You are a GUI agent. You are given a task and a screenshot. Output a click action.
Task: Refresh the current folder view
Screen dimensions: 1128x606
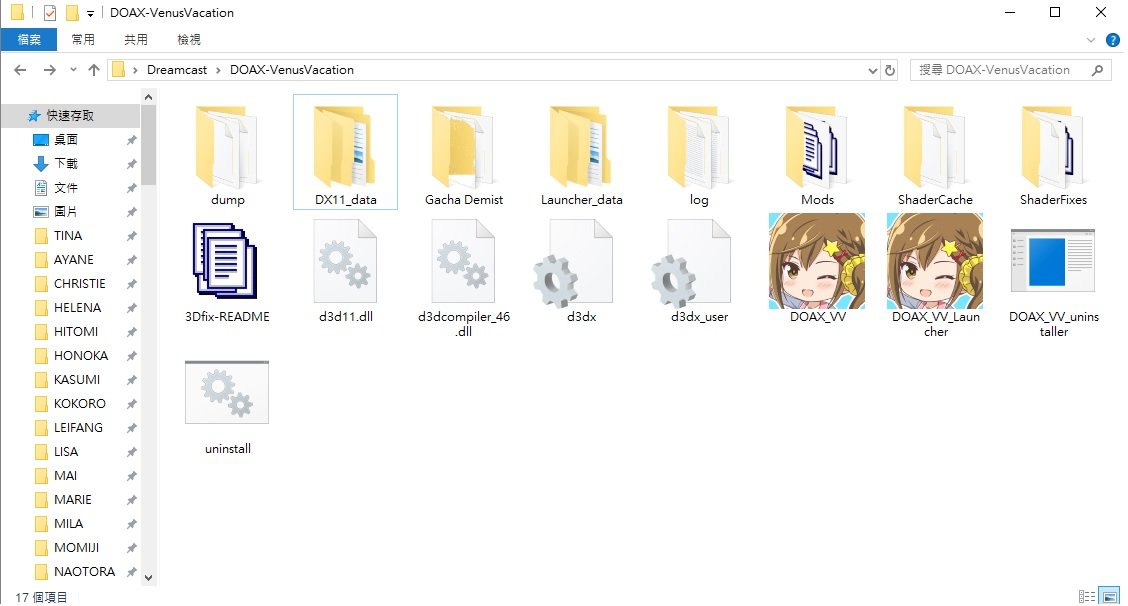coord(890,70)
